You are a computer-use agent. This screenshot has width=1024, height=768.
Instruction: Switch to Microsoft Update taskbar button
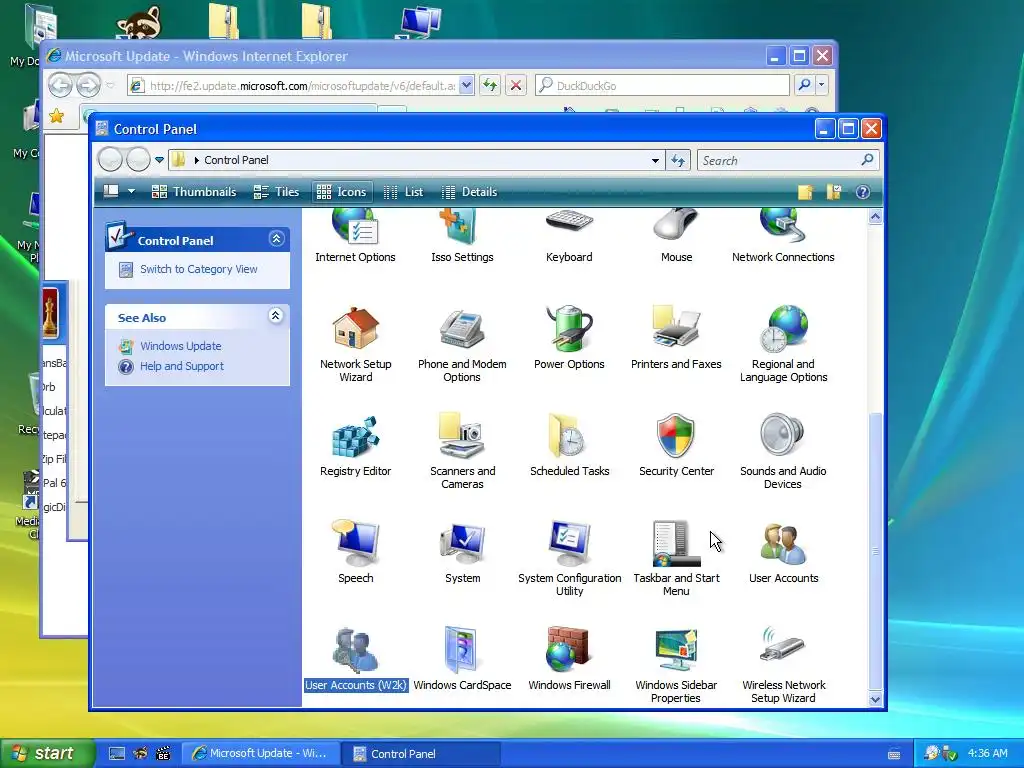coord(260,754)
